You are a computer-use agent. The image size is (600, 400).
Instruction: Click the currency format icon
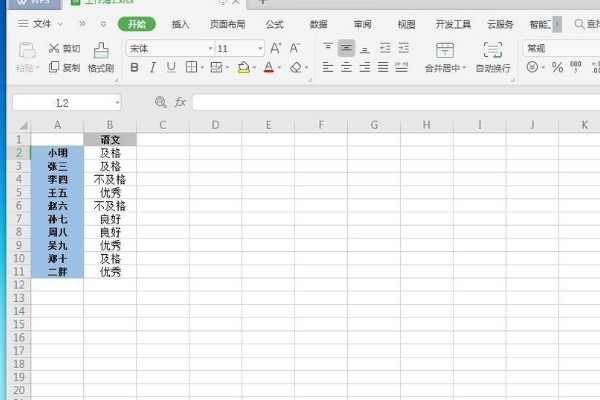click(532, 67)
